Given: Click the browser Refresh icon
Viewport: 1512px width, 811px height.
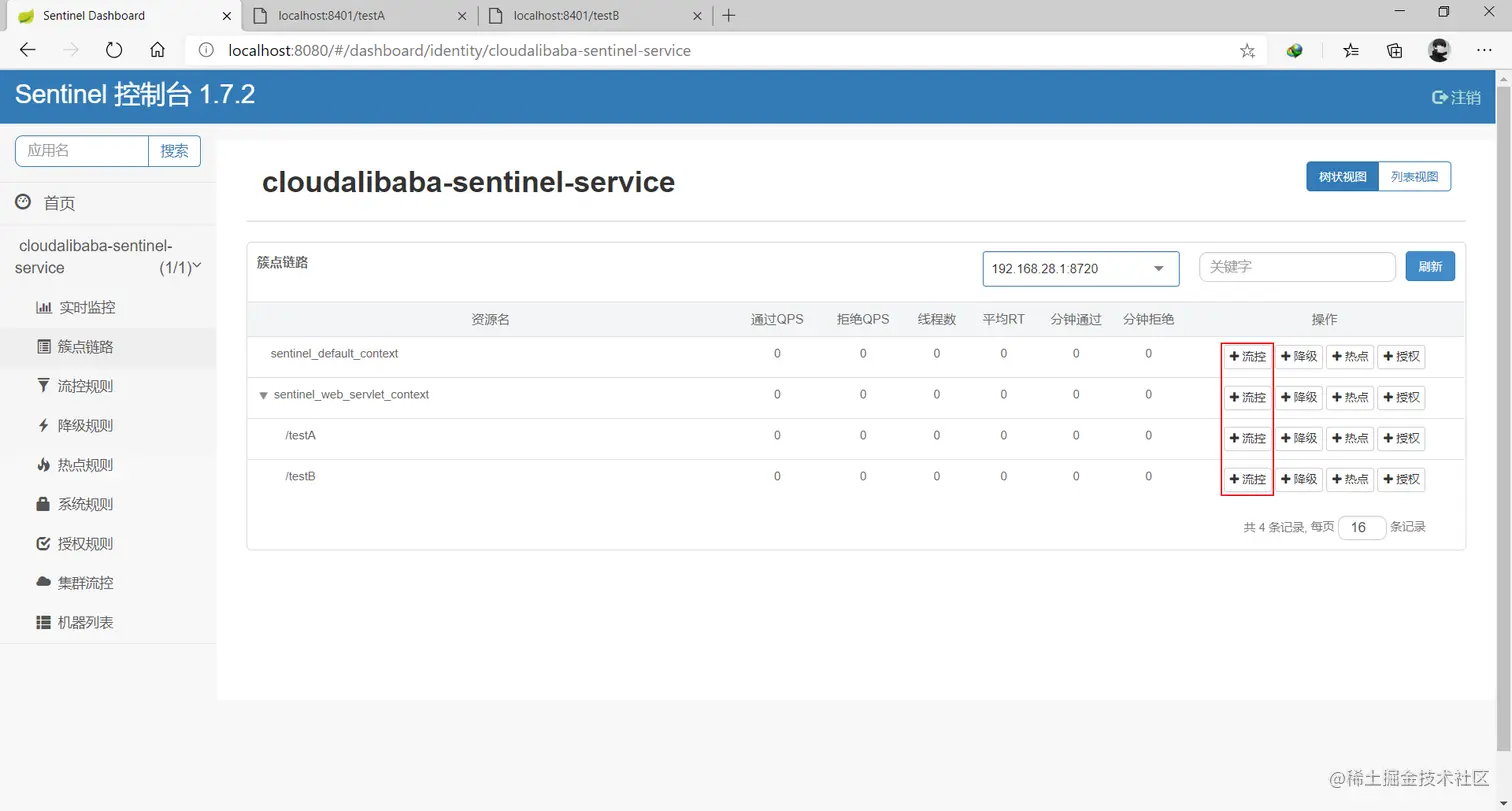Looking at the screenshot, I should click(114, 50).
